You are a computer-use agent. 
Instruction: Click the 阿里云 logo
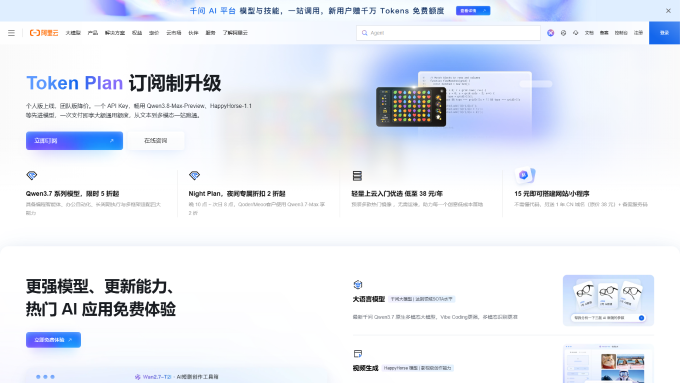click(x=44, y=33)
